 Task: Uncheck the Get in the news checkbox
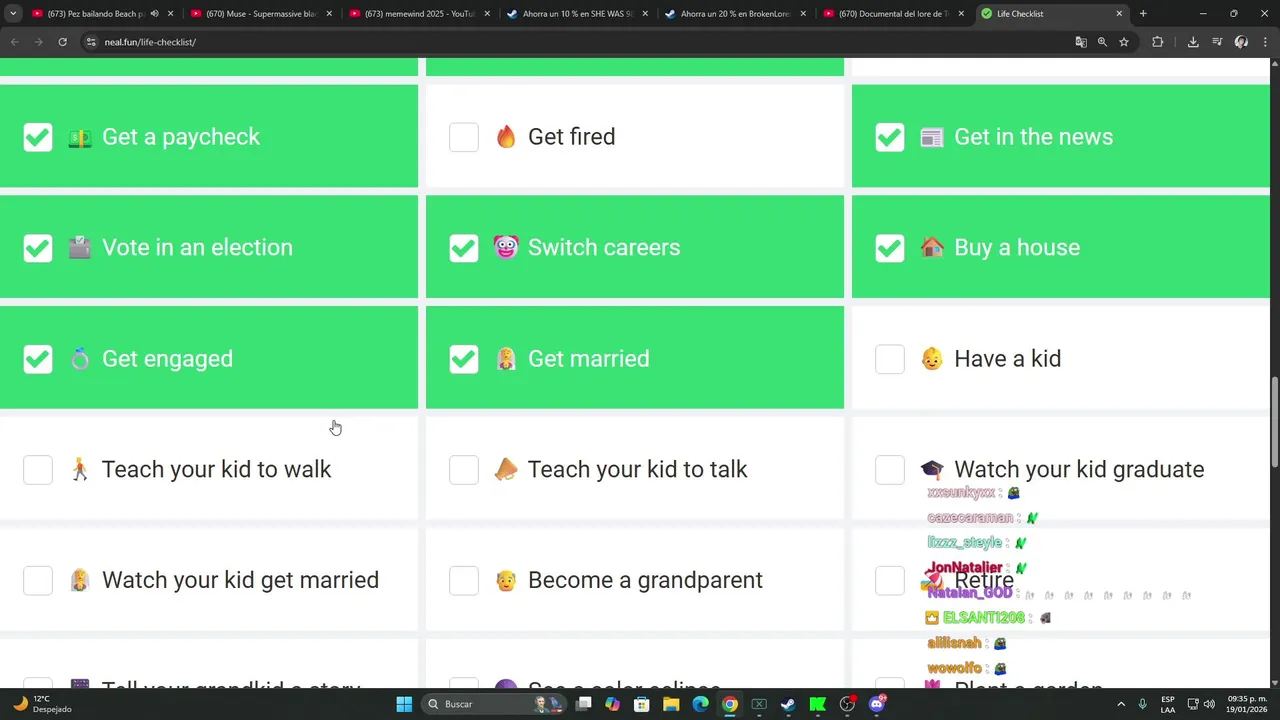click(x=890, y=137)
